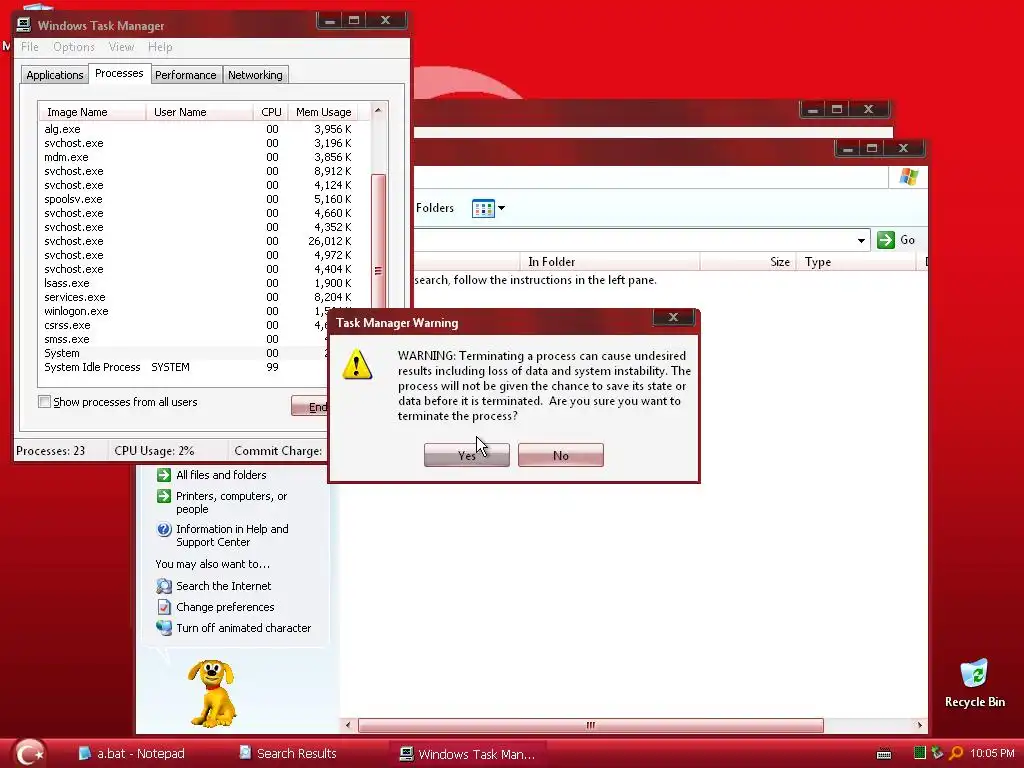Viewport: 1024px width, 768px height.
Task: Click the green Go arrow icon
Action: point(886,240)
